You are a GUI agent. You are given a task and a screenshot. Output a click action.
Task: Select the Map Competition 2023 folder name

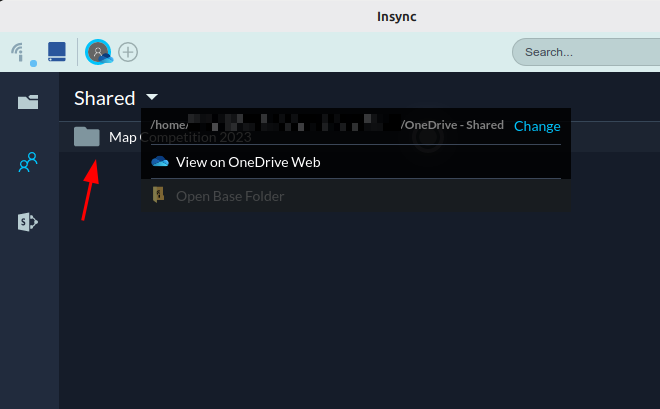(124, 137)
